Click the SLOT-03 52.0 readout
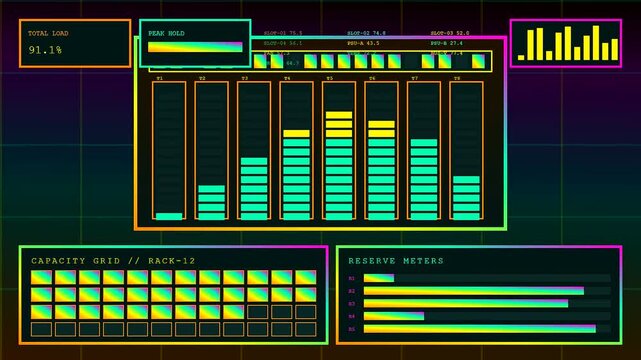Screen dimensions: 641x360 click(x=450, y=33)
